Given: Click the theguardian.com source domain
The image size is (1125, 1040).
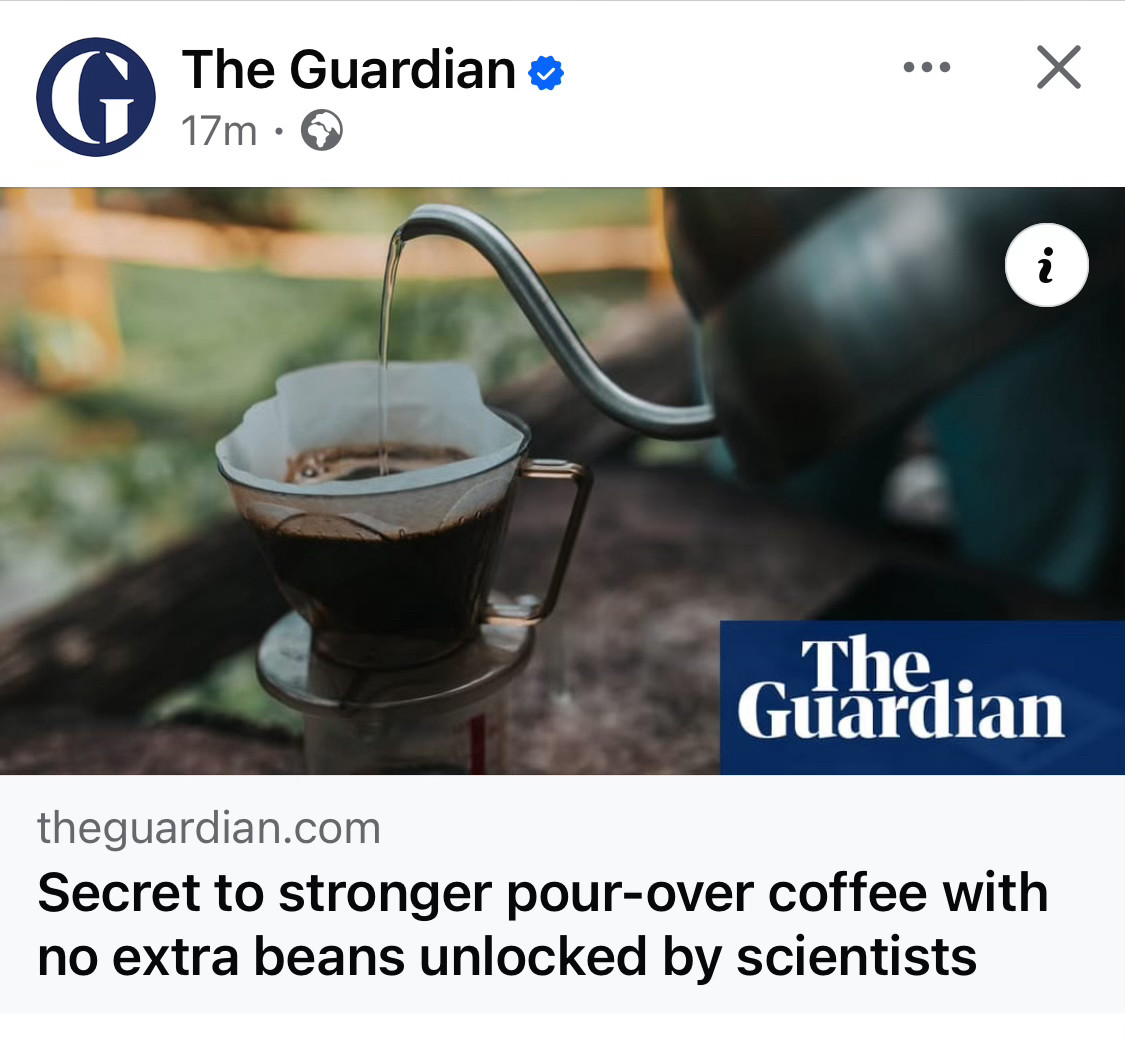Looking at the screenshot, I should click(x=209, y=828).
